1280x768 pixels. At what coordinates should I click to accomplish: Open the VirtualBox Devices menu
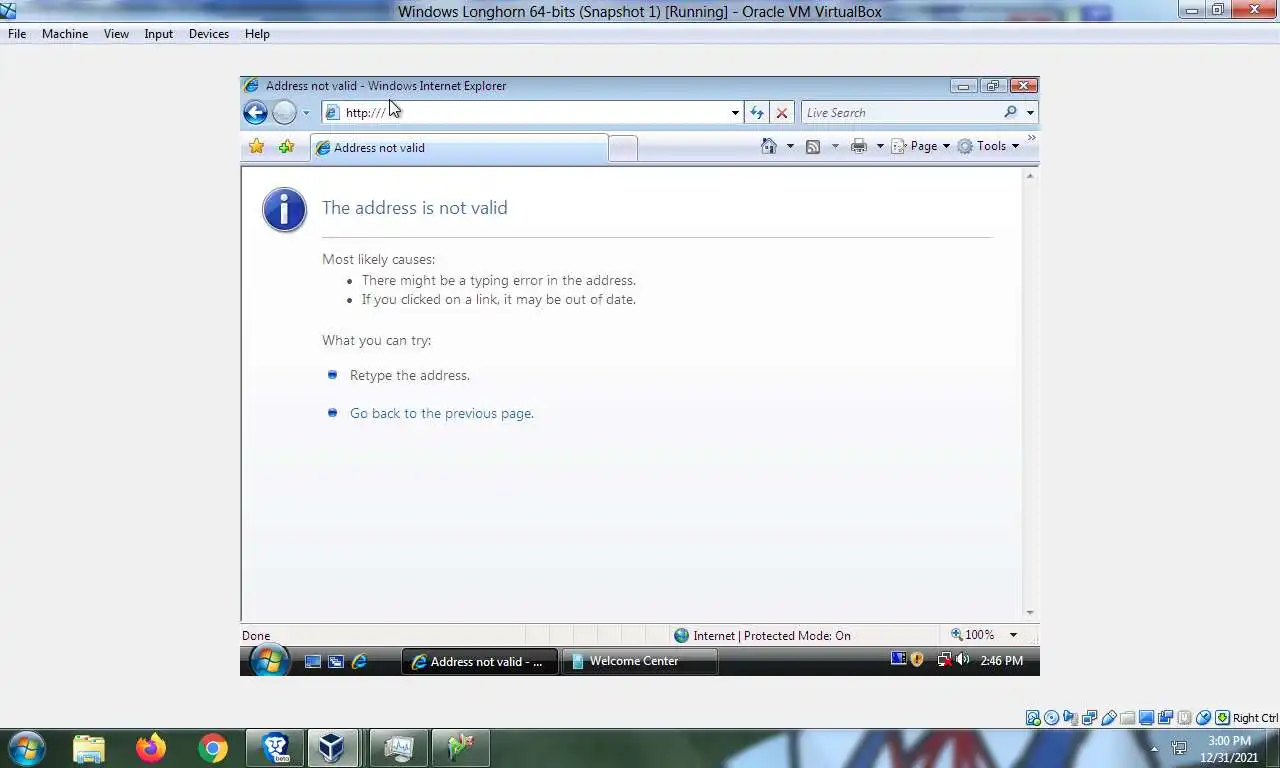[x=209, y=34]
